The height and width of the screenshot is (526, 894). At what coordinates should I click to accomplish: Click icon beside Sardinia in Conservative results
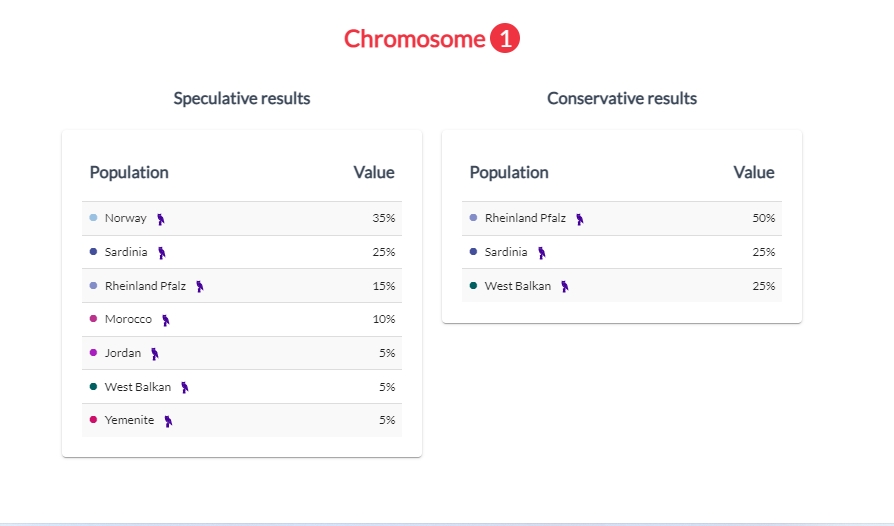[x=542, y=253]
